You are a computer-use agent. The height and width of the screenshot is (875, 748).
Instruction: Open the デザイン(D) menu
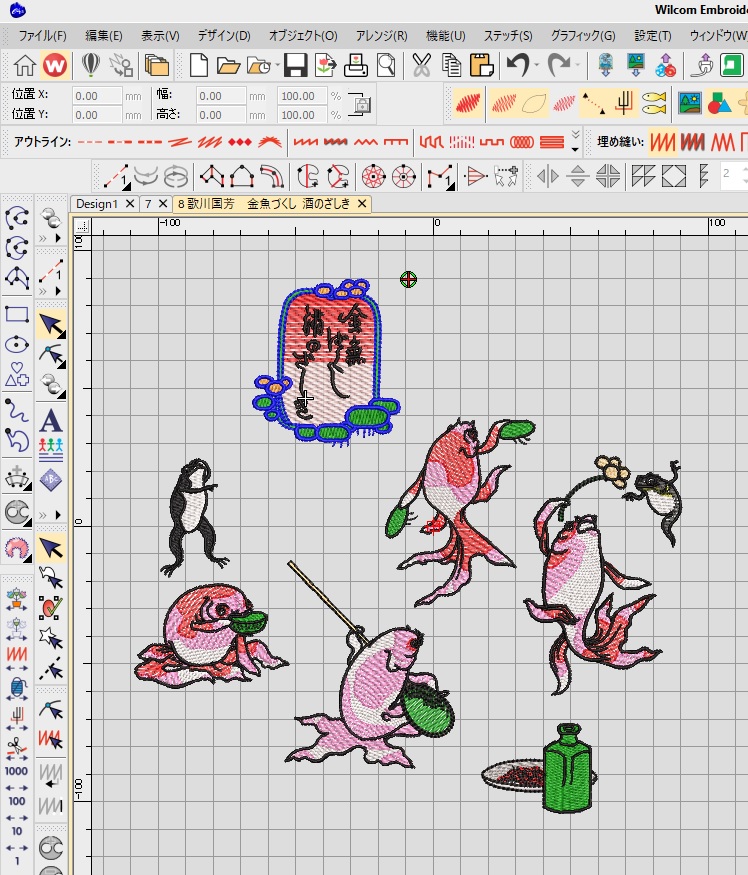point(224,36)
